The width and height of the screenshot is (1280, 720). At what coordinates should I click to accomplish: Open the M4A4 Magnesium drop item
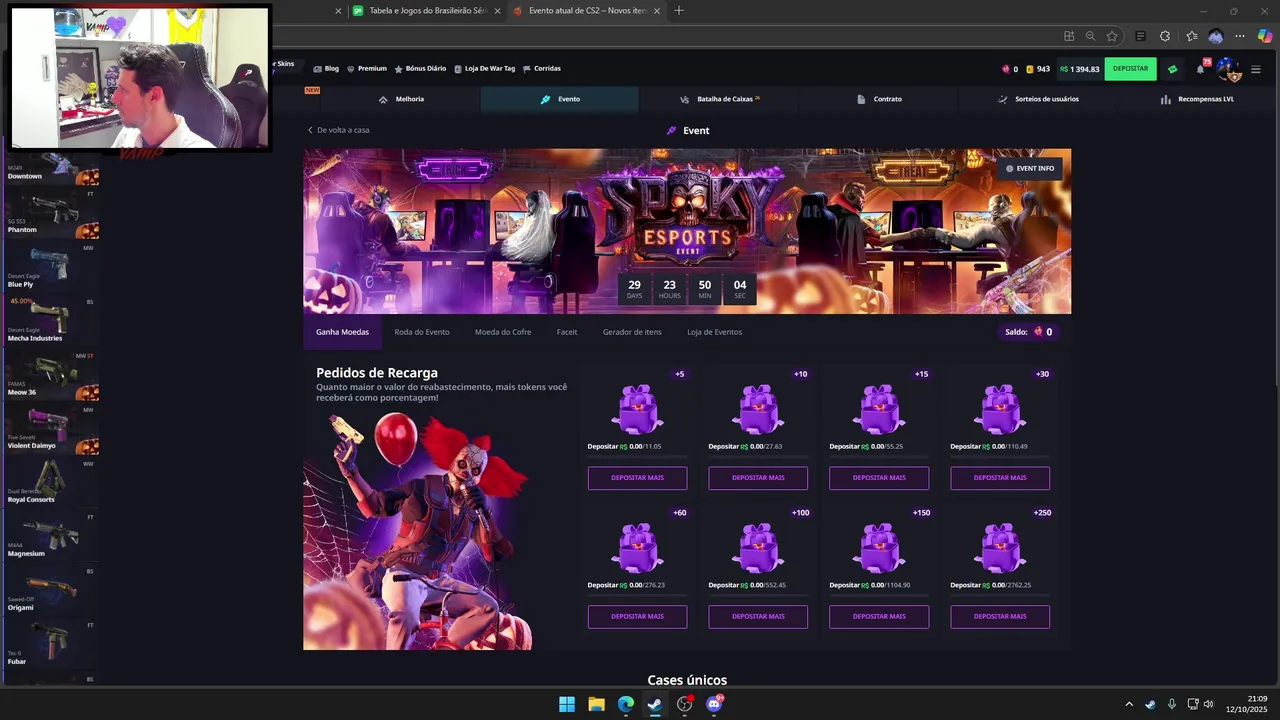(51, 536)
